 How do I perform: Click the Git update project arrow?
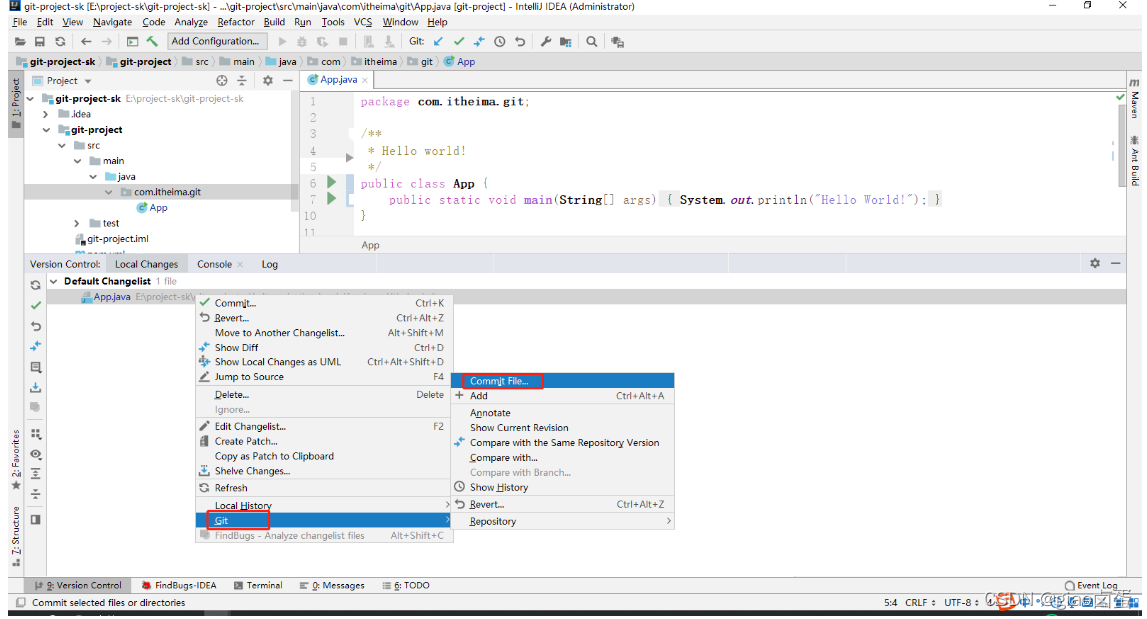tap(438, 42)
